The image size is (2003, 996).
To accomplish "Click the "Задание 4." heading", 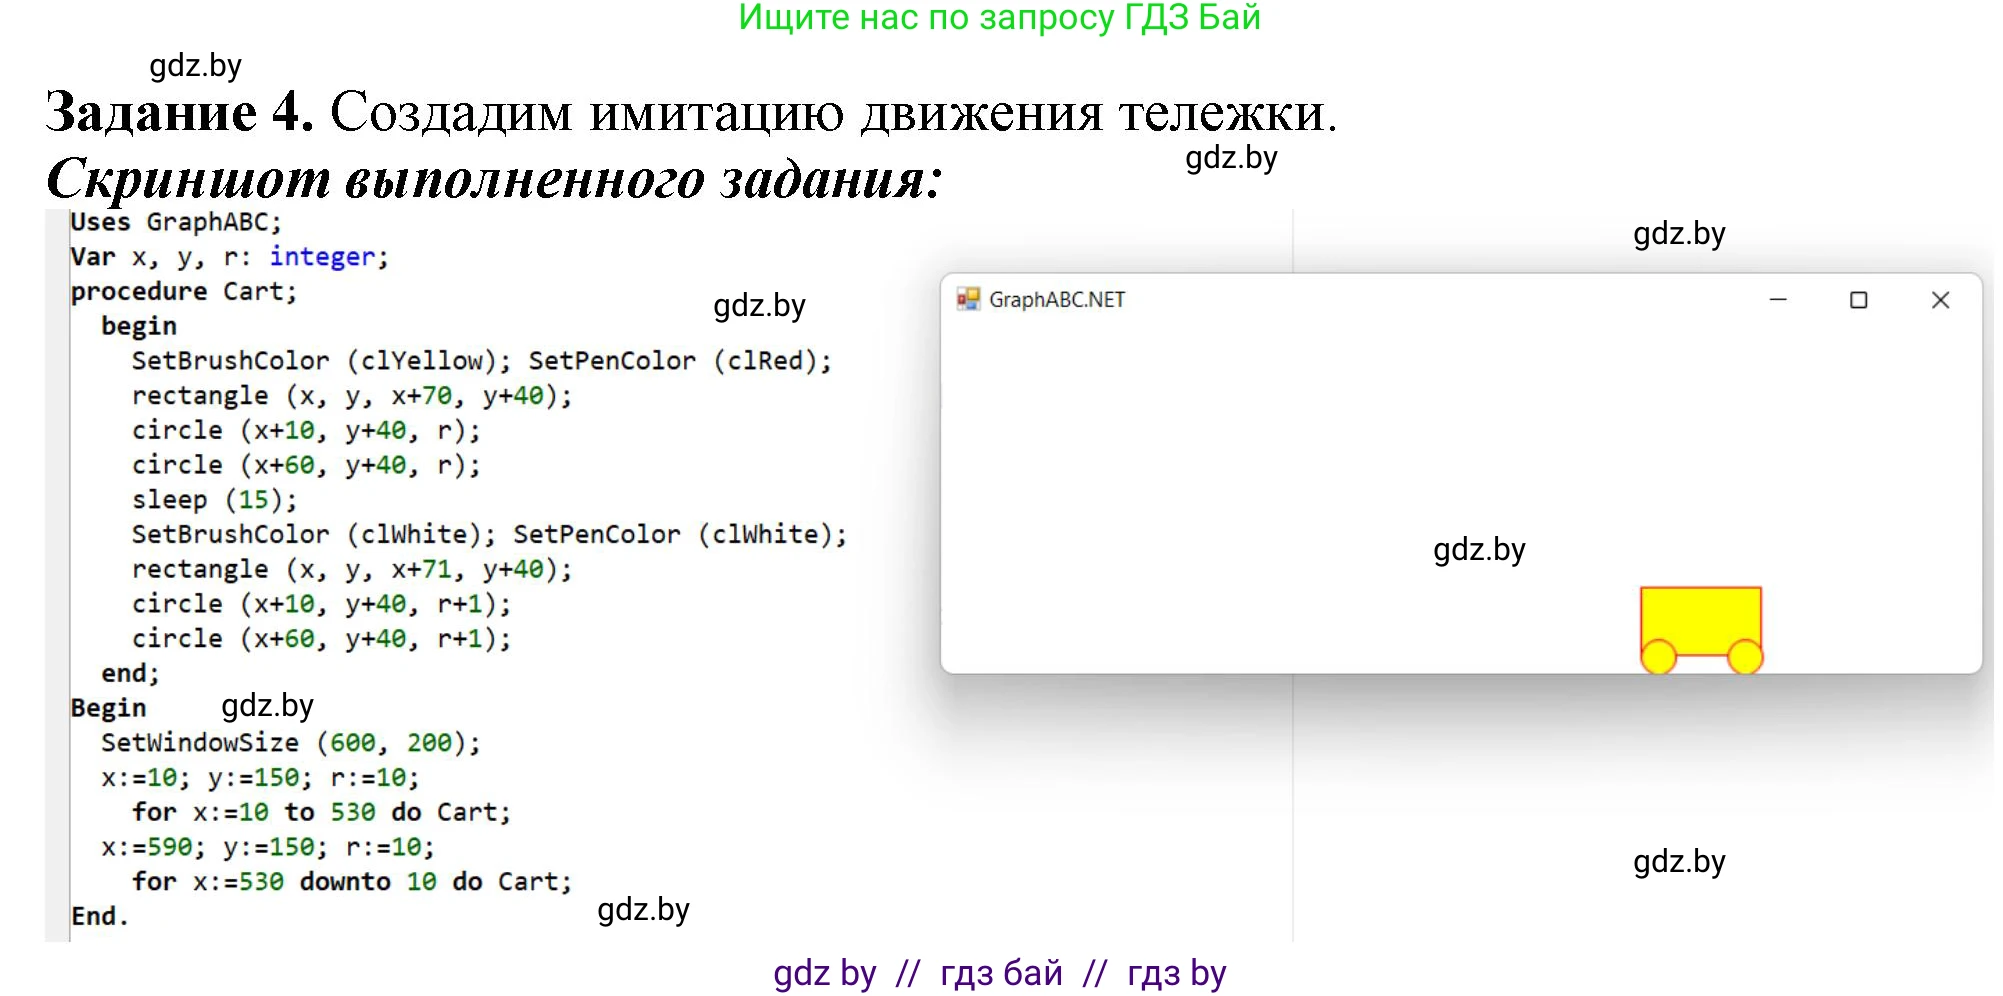I will (x=180, y=112).
